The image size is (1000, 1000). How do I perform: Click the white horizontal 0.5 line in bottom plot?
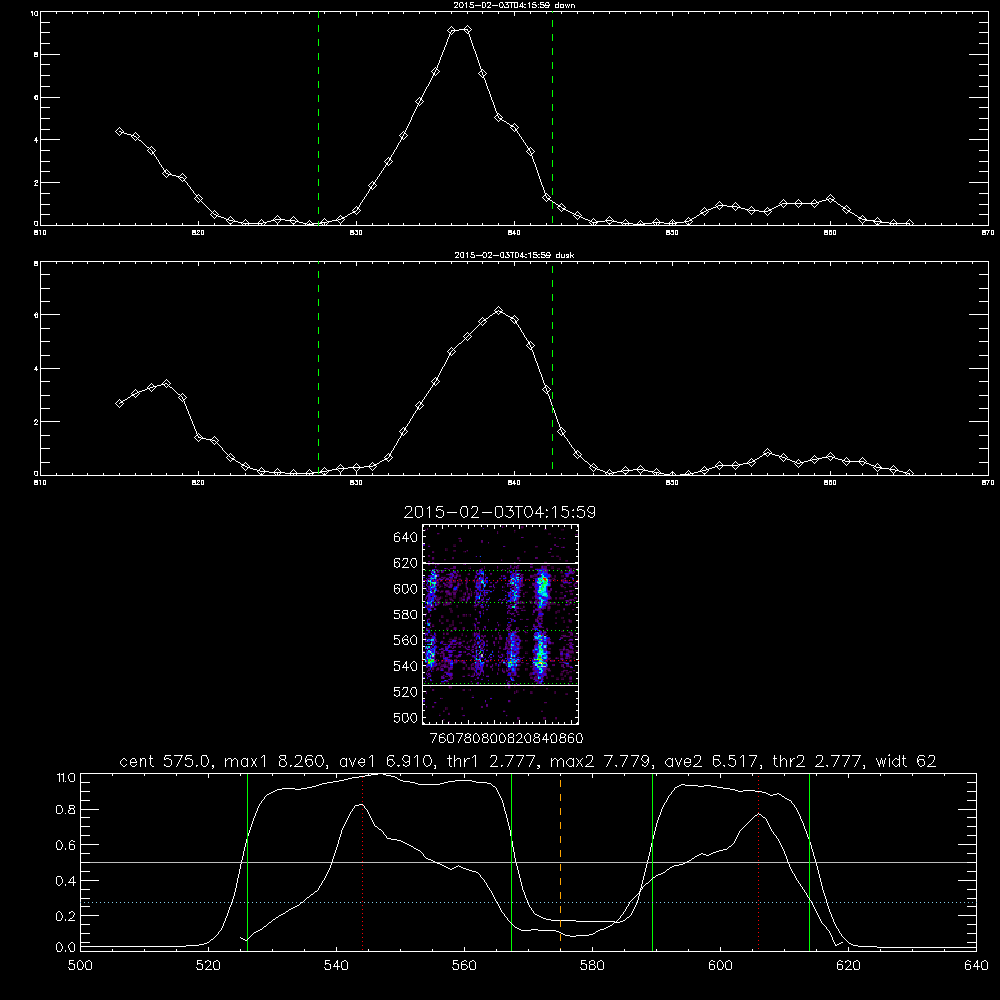[529, 862]
